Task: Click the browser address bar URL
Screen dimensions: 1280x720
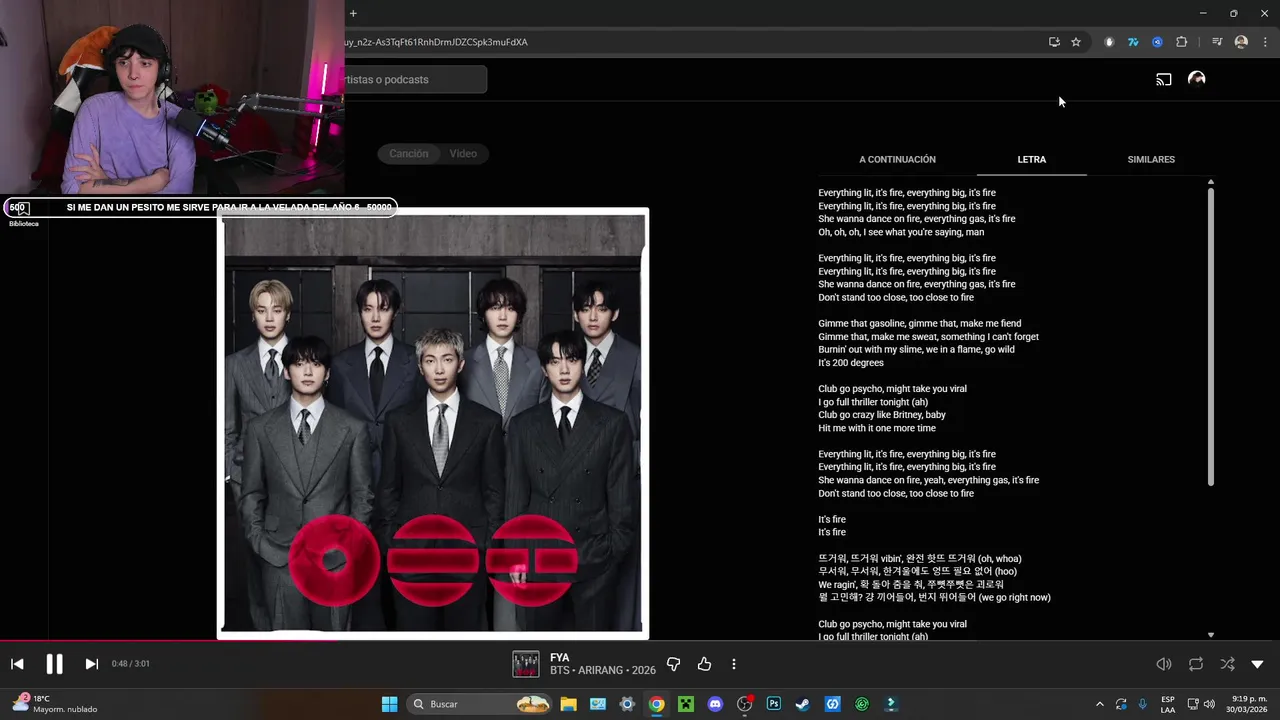Action: pyautogui.click(x=436, y=42)
